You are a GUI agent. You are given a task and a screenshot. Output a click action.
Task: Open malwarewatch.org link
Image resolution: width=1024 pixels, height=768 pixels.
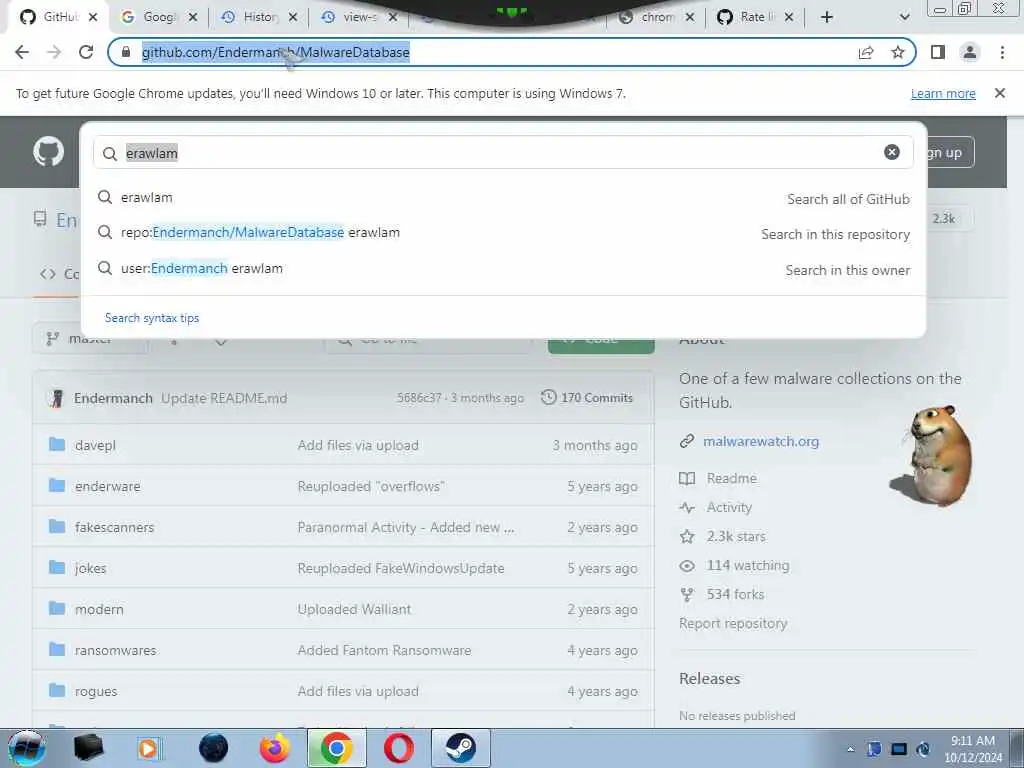pyautogui.click(x=761, y=441)
